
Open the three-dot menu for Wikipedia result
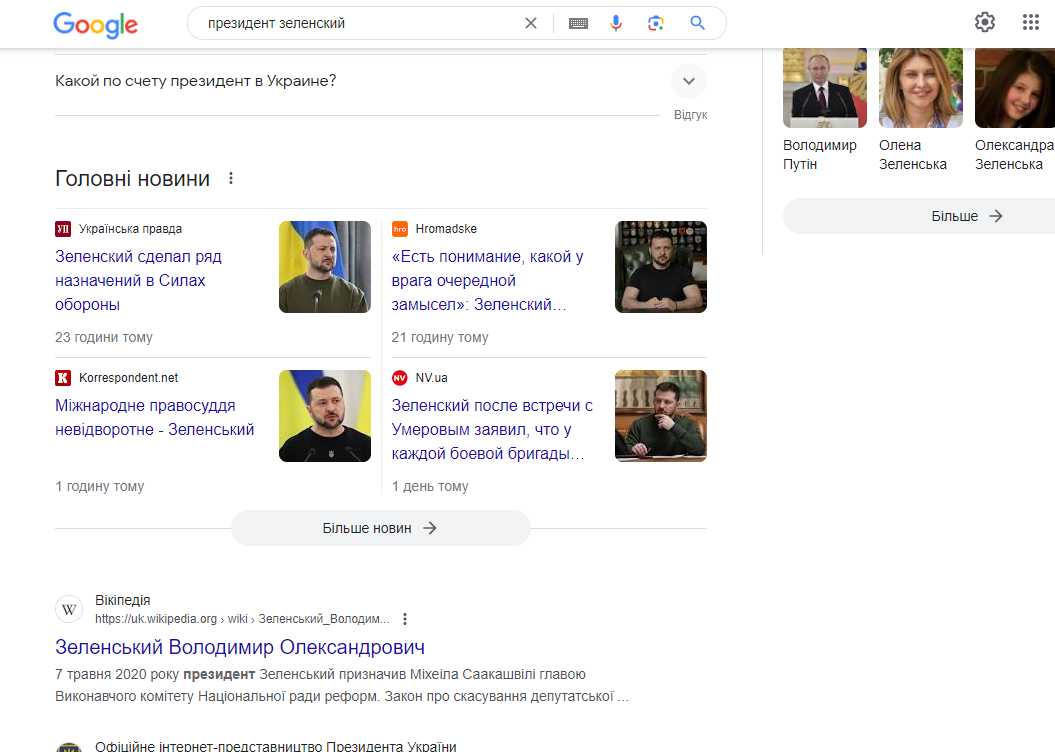click(405, 619)
